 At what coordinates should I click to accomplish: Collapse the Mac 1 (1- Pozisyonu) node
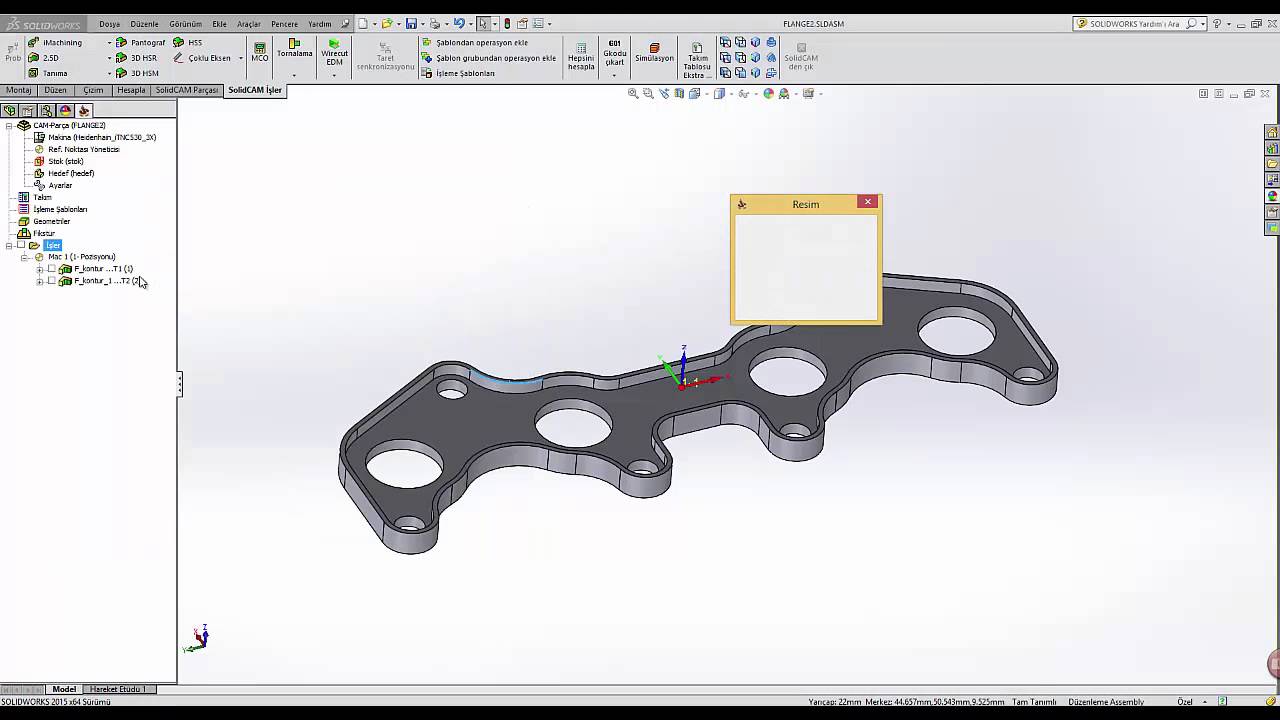(x=24, y=257)
